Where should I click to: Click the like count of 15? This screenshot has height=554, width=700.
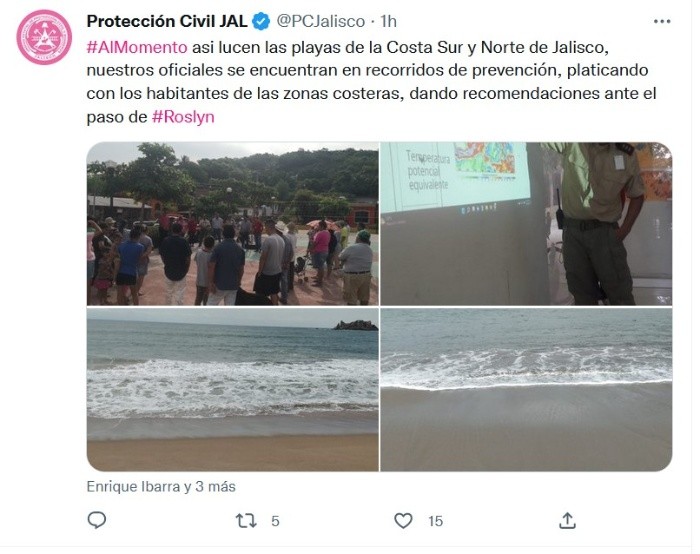pos(435,521)
